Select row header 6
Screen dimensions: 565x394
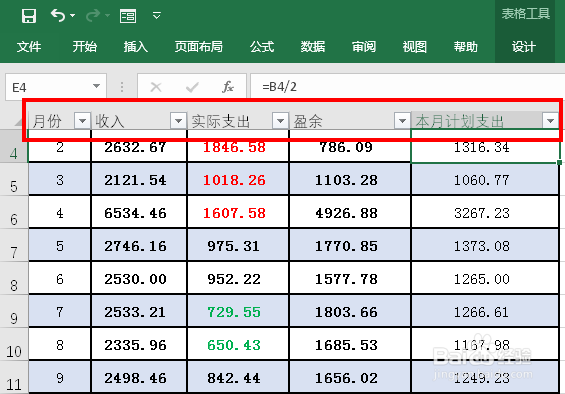click(14, 213)
